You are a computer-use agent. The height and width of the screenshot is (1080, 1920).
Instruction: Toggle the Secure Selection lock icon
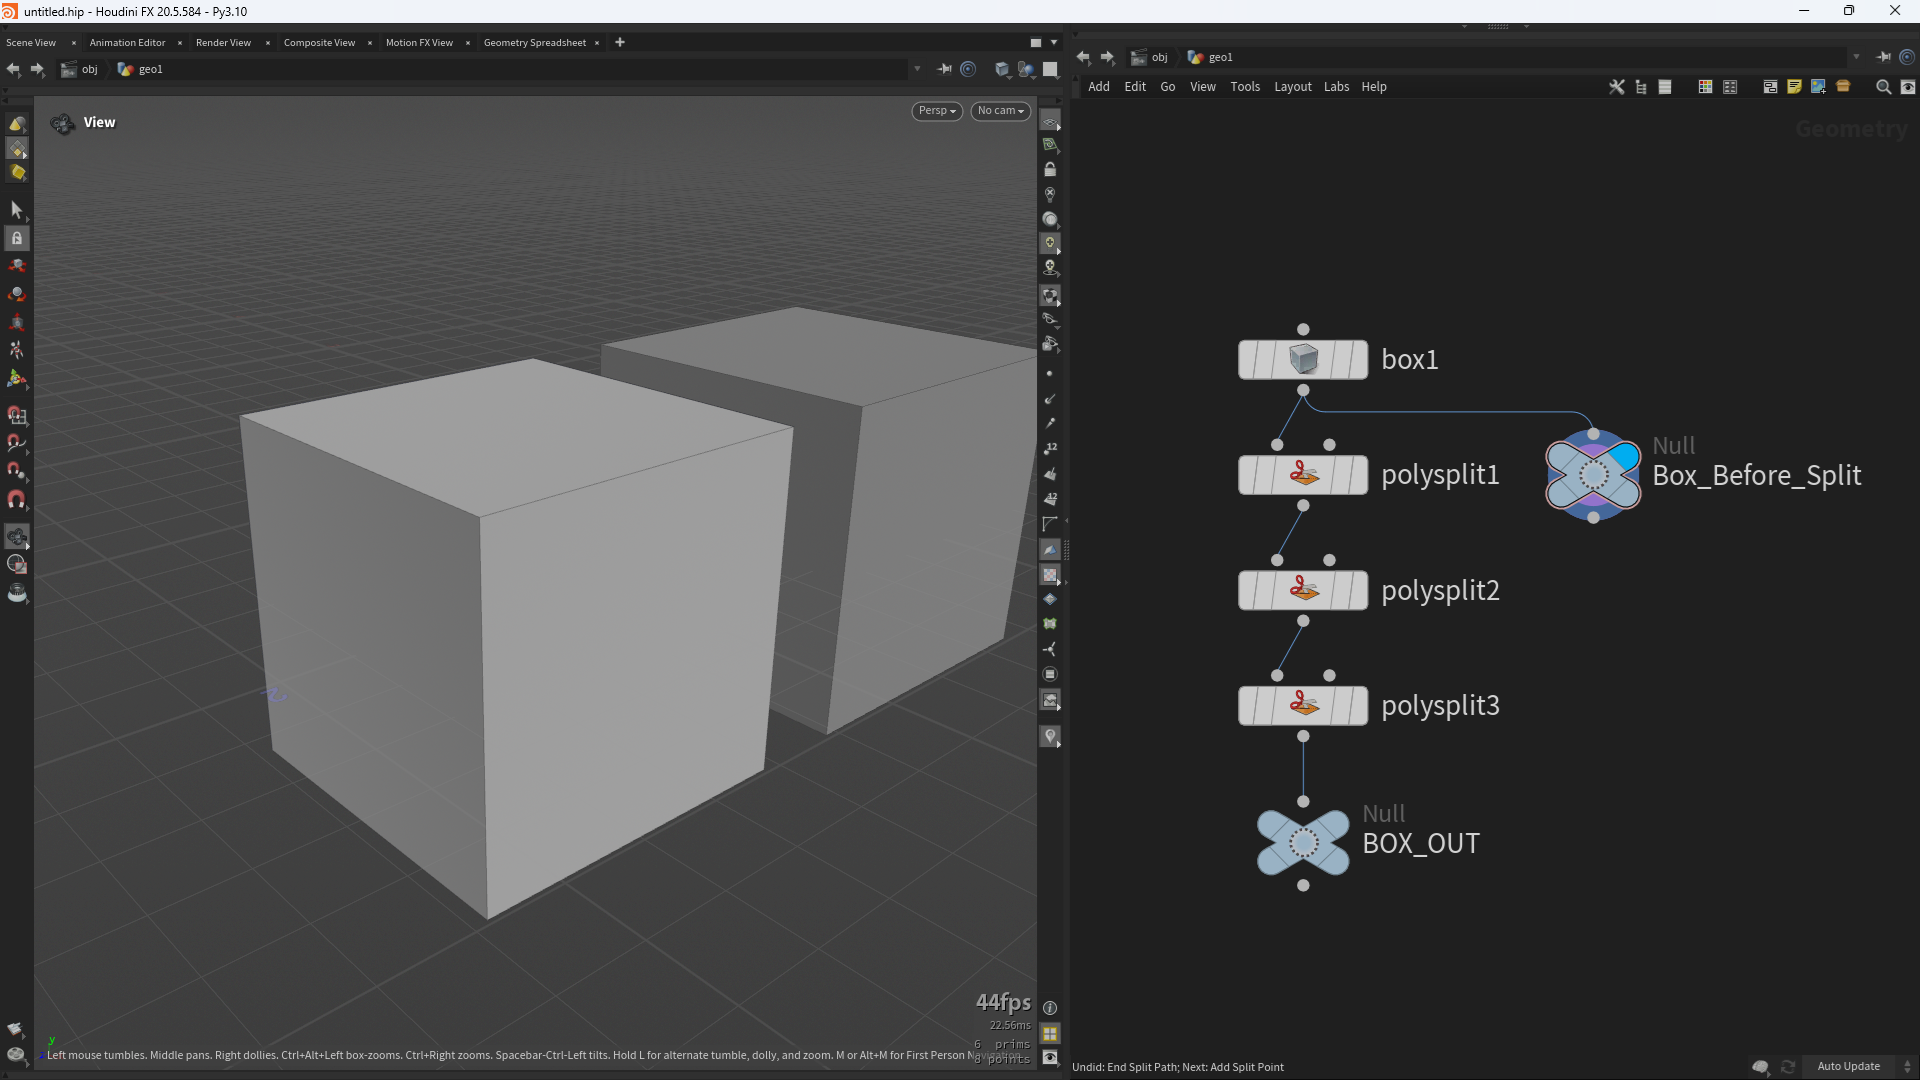pos(17,239)
